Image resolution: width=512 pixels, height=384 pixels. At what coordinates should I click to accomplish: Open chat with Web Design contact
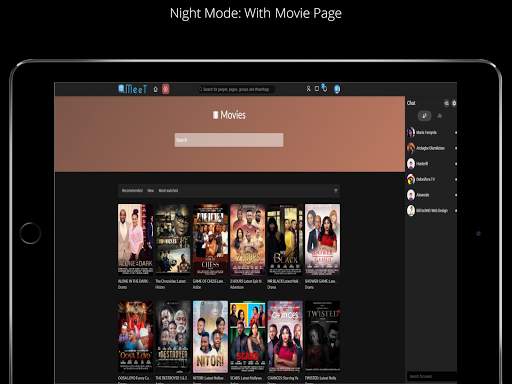coord(431,211)
